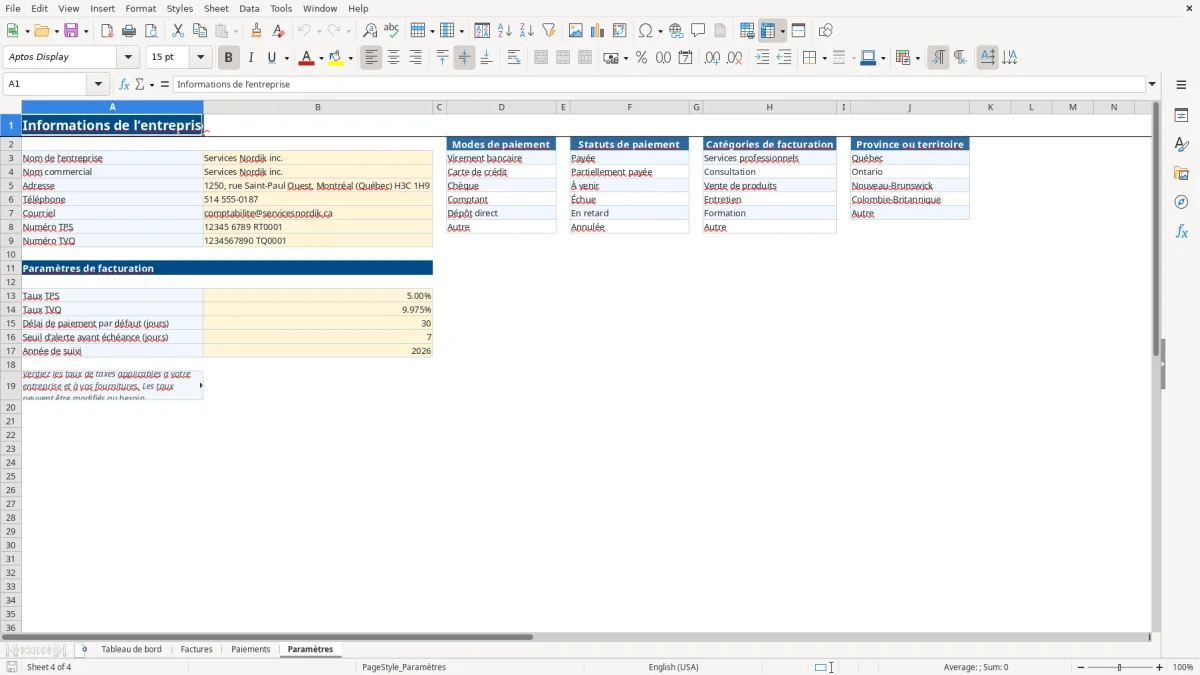Viewport: 1200px width, 675px height.
Task: Expand the Name Box dropdown
Action: pyautogui.click(x=98, y=84)
